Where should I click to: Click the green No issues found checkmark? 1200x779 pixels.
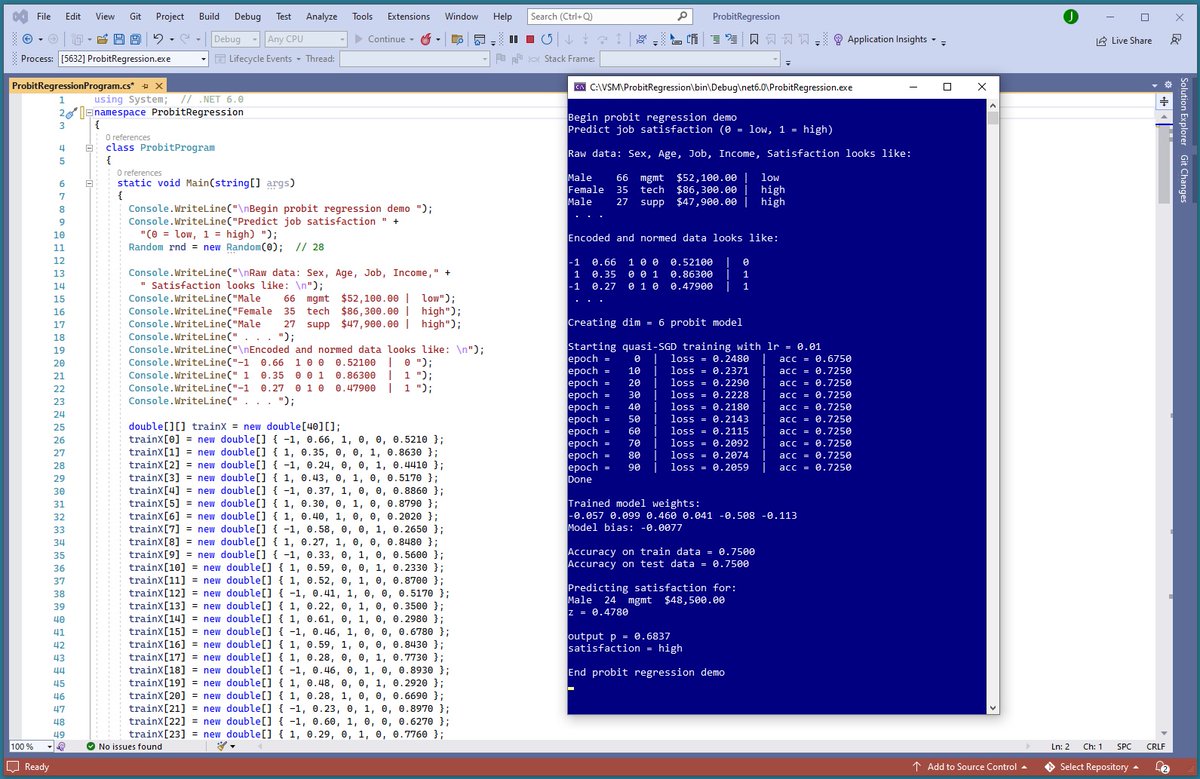click(91, 746)
